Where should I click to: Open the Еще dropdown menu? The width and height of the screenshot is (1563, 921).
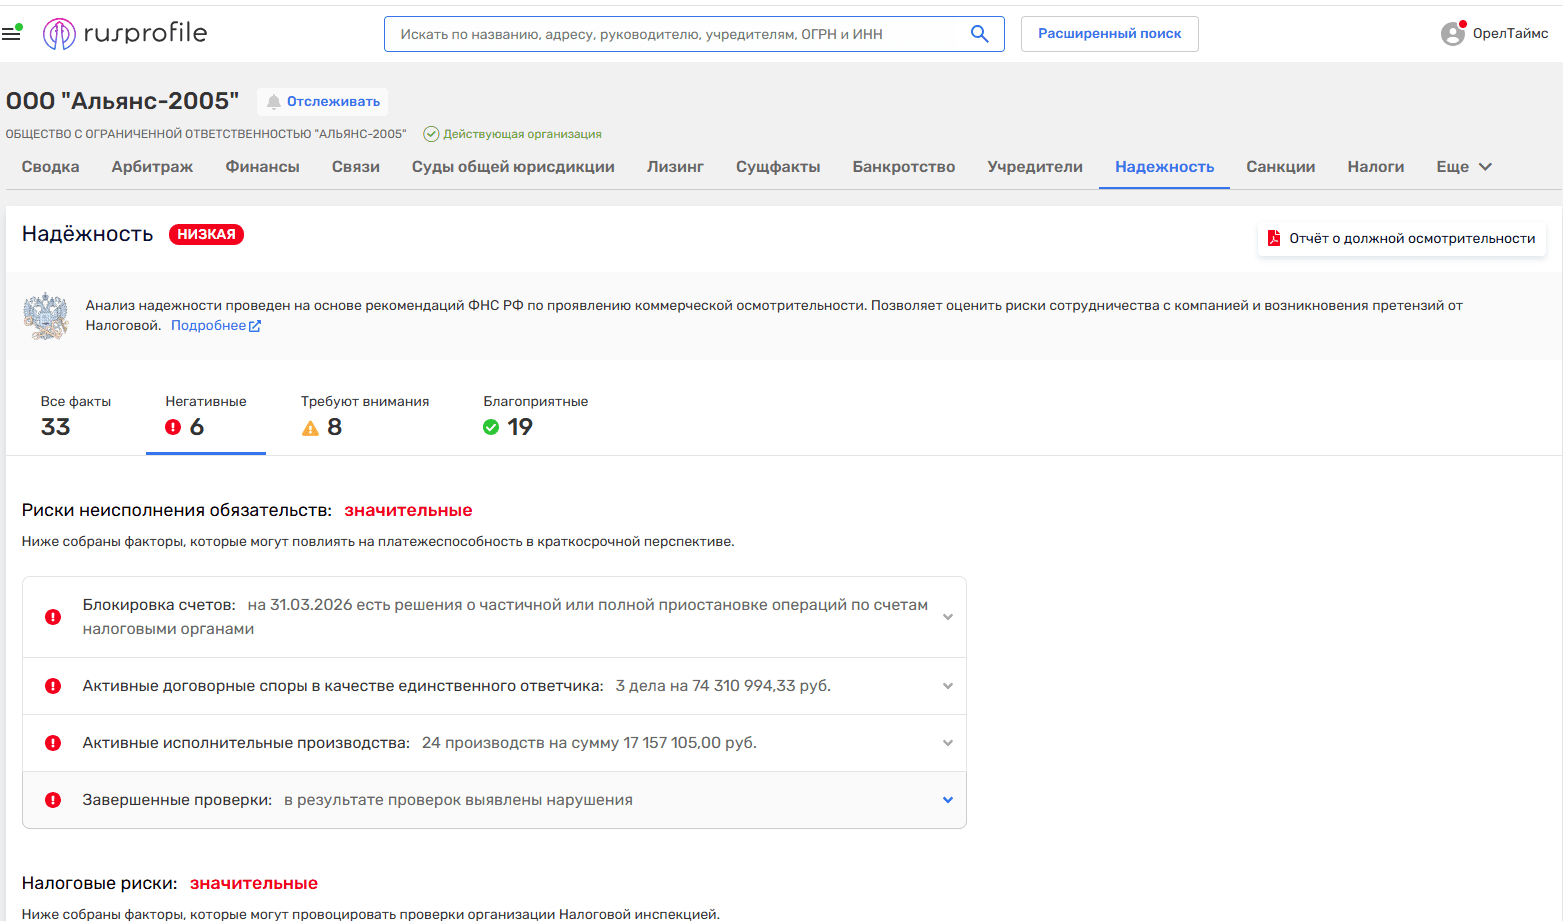click(1464, 167)
